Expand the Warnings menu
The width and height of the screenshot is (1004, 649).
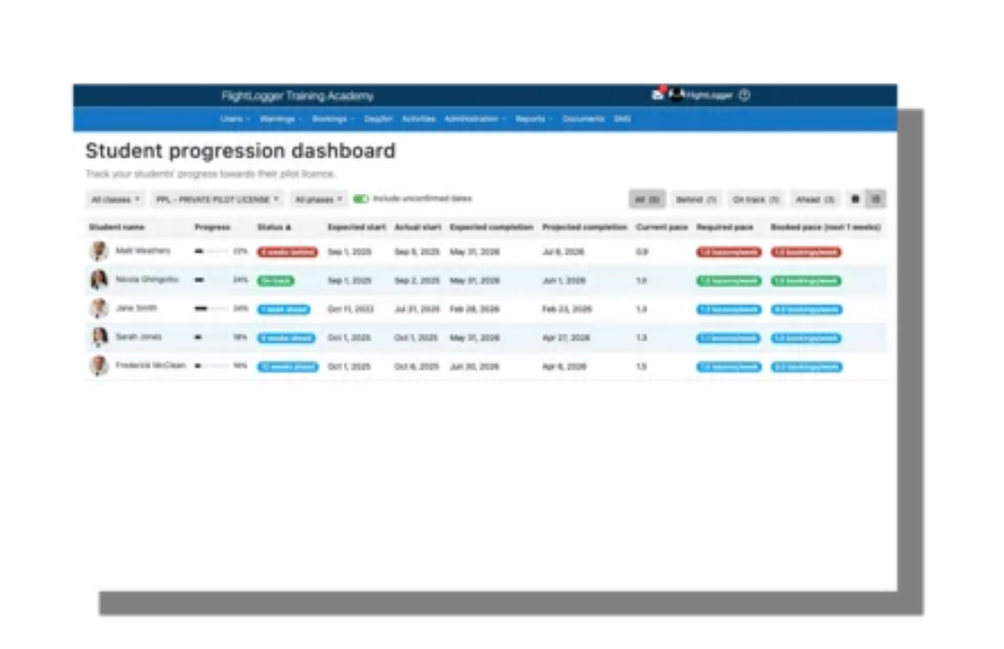click(x=280, y=119)
